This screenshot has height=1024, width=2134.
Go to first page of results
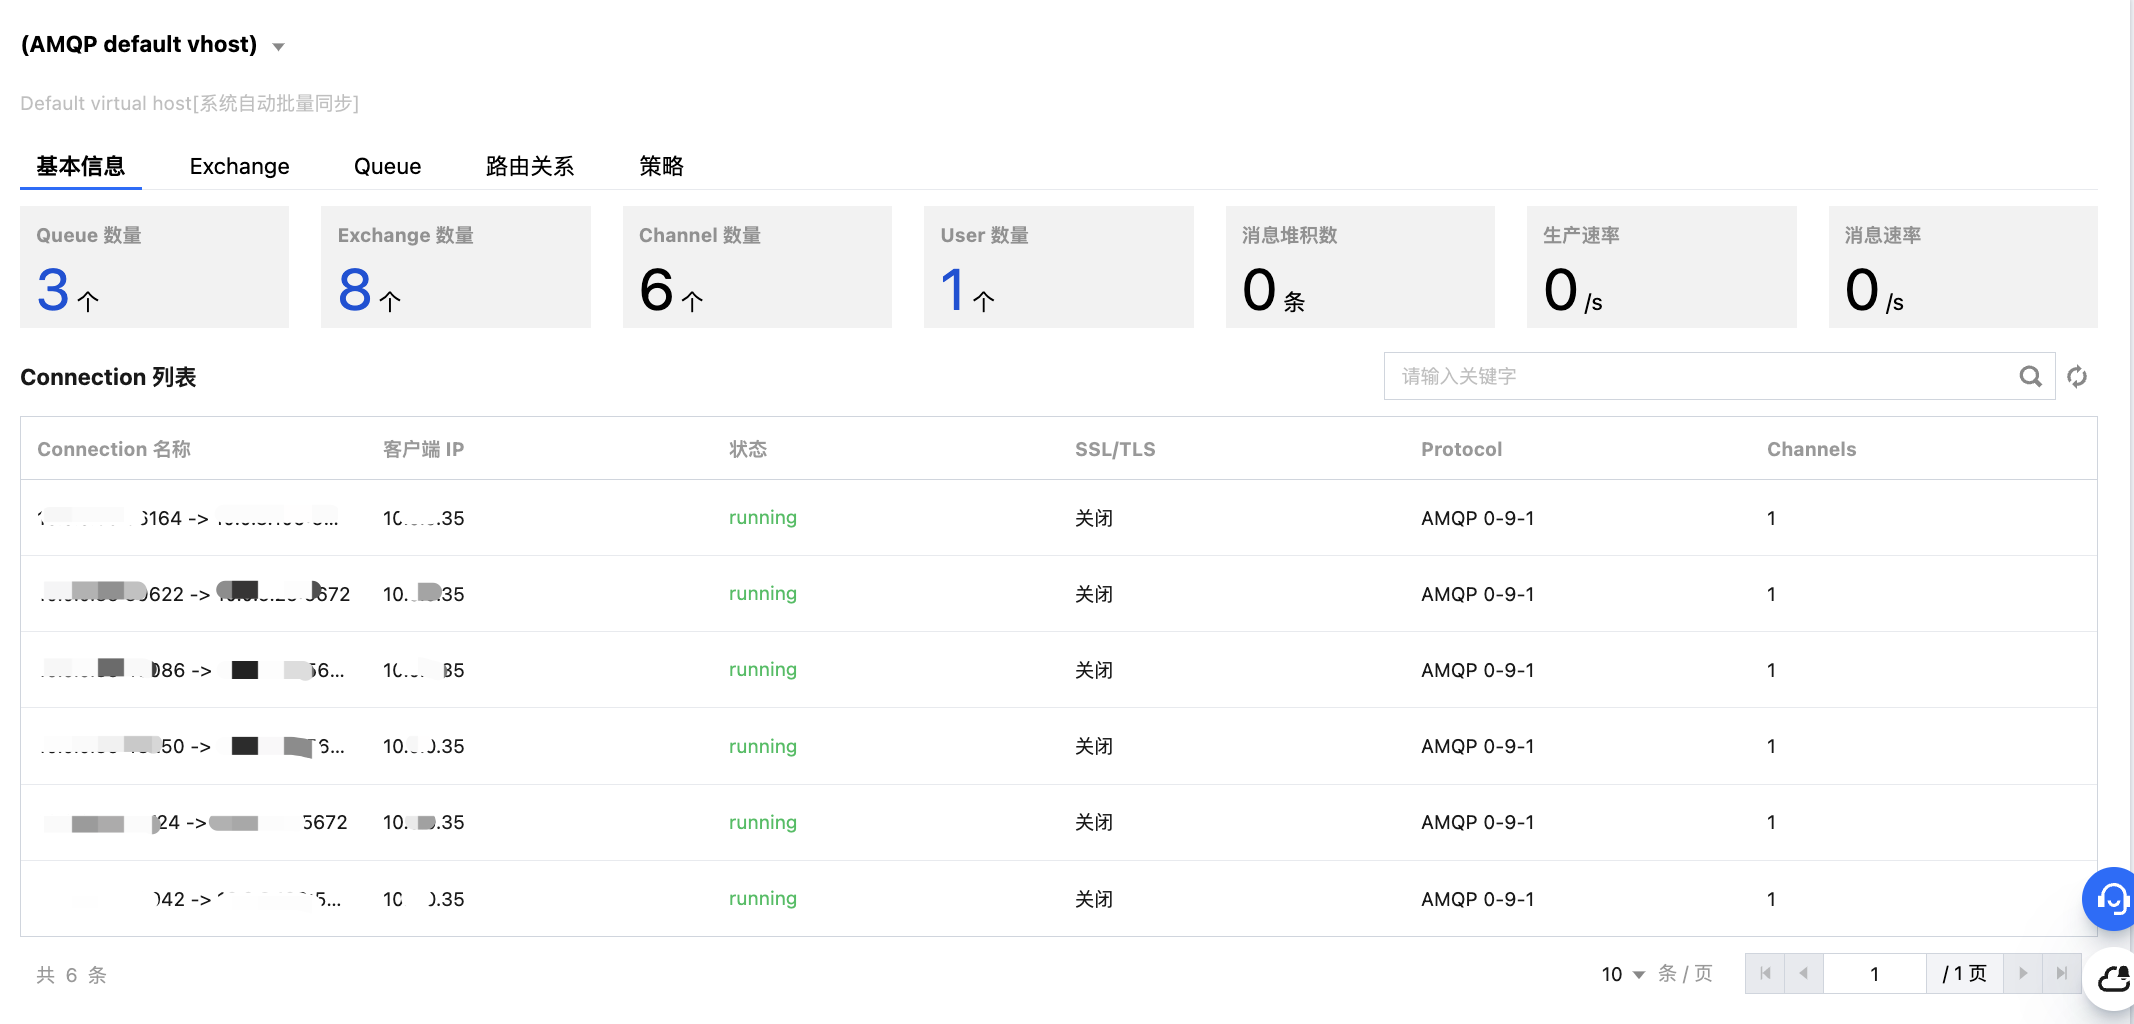tap(1765, 973)
